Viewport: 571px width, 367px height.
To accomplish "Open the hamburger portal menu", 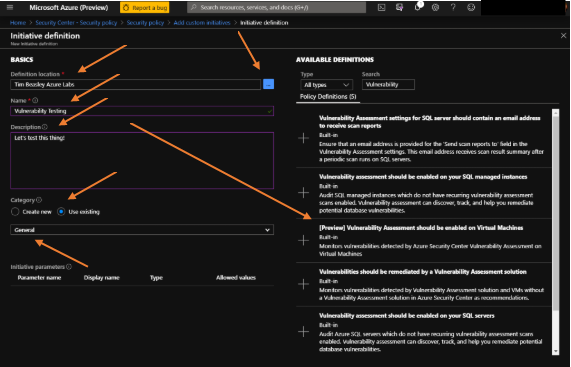I will point(10,7).
